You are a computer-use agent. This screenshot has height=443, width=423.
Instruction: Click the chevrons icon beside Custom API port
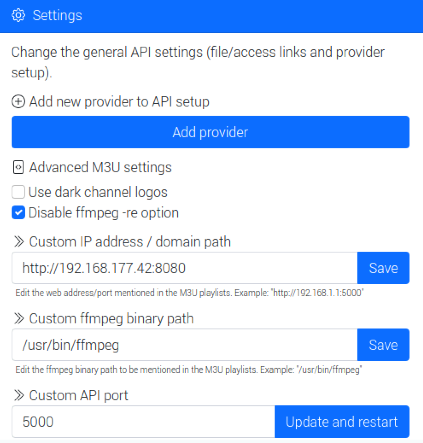click(19, 395)
